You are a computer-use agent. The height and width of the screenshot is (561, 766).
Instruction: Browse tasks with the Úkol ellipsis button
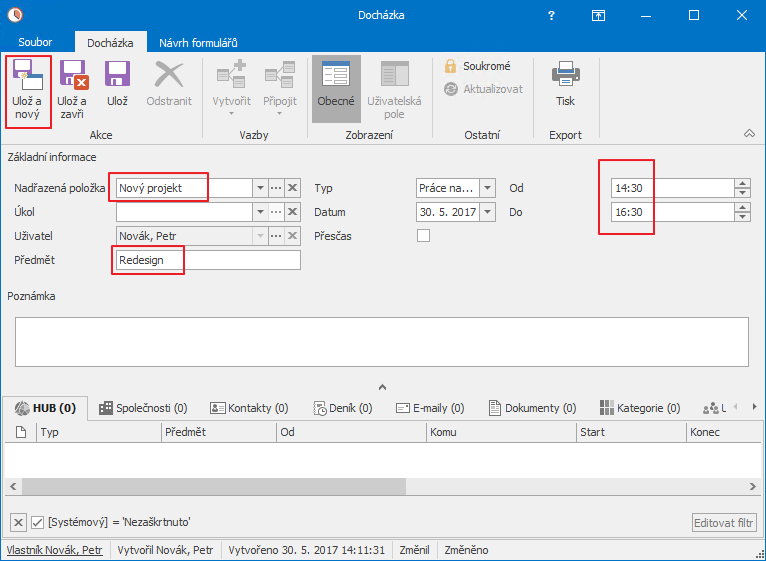(276, 212)
